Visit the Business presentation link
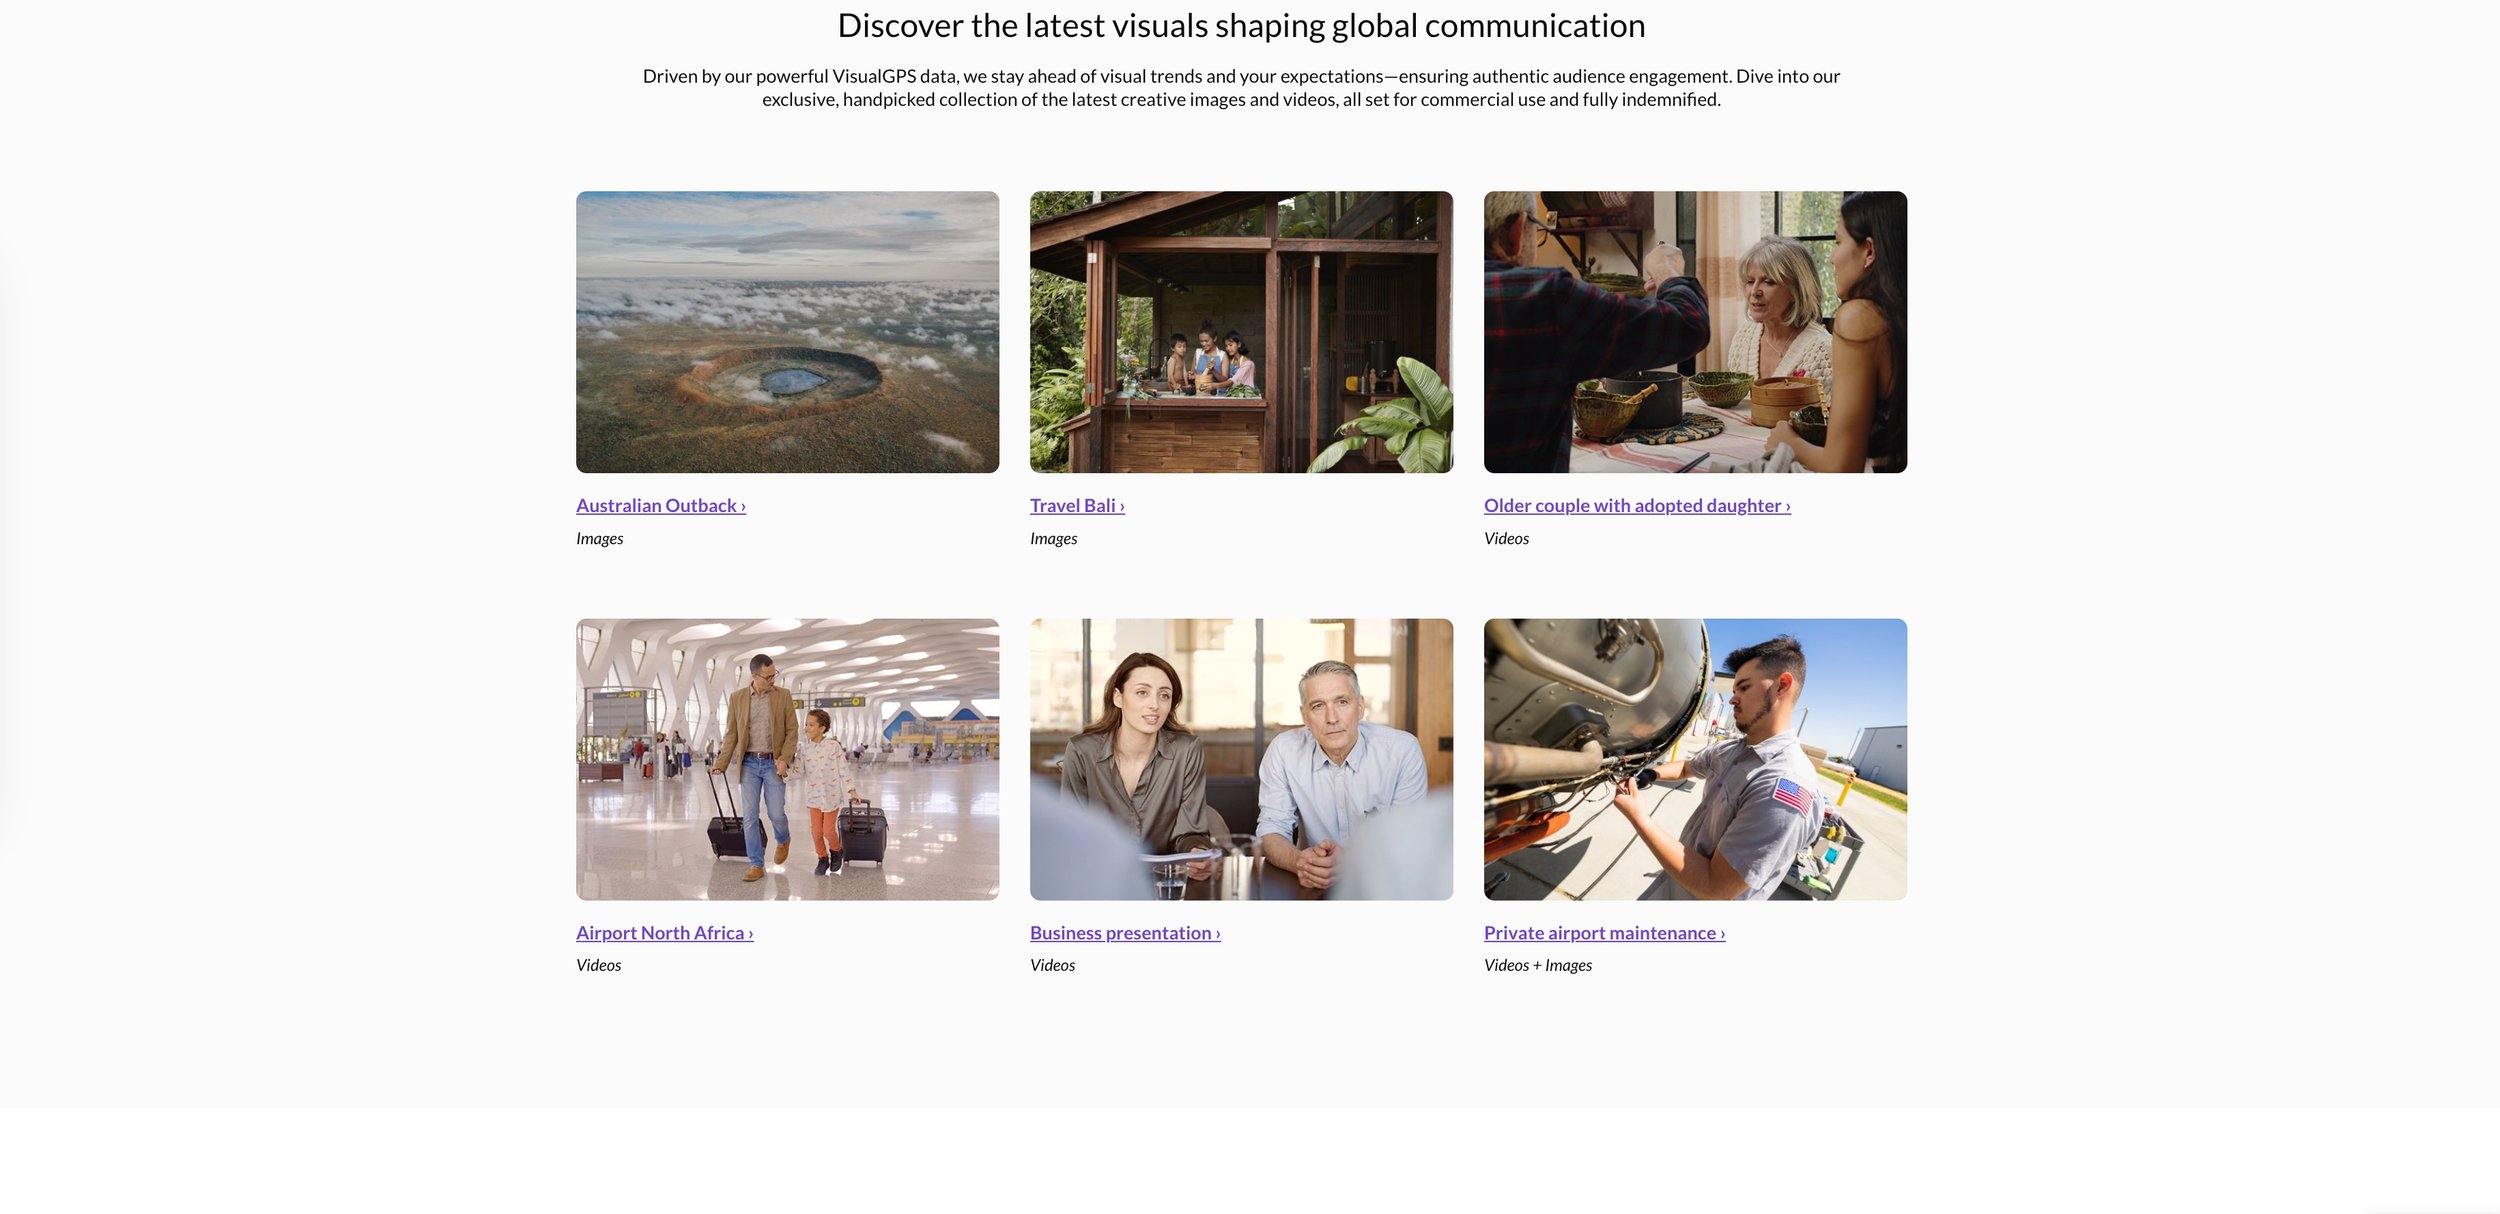The image size is (2500, 1214). (1125, 932)
